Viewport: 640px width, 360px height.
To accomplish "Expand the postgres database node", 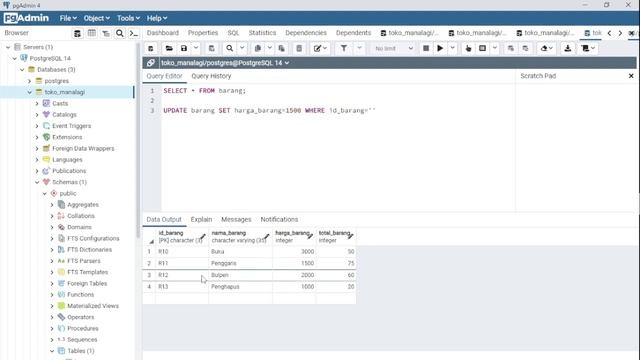I will pos(30,81).
